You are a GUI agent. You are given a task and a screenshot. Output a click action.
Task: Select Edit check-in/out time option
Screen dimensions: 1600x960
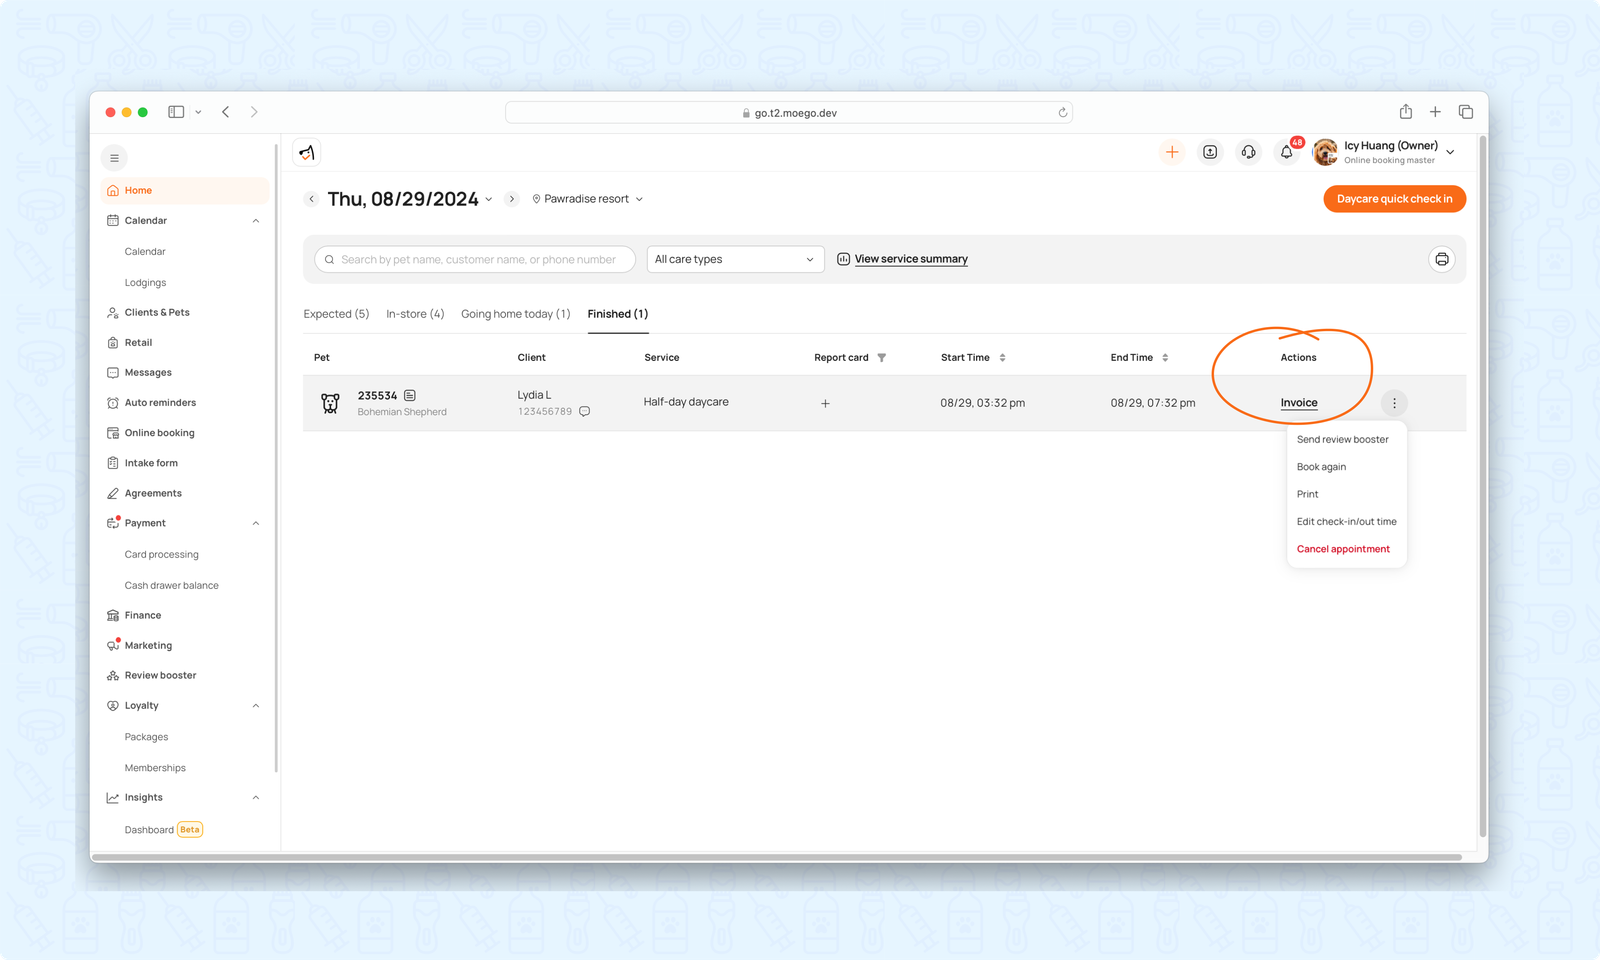point(1346,522)
